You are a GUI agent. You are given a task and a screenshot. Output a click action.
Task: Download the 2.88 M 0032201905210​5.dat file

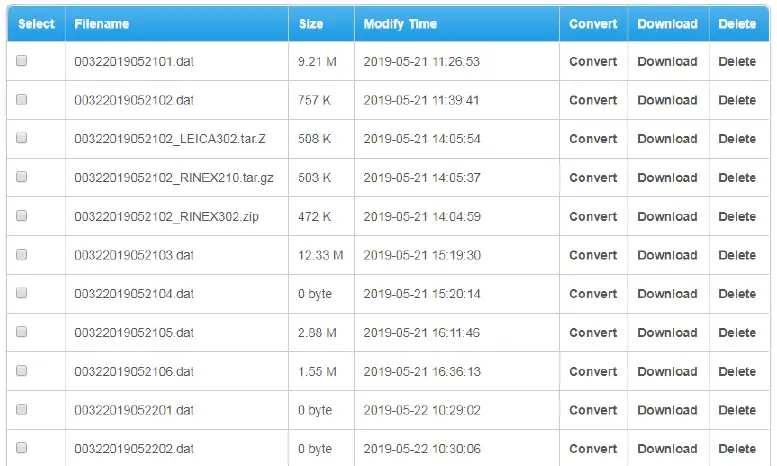[667, 333]
